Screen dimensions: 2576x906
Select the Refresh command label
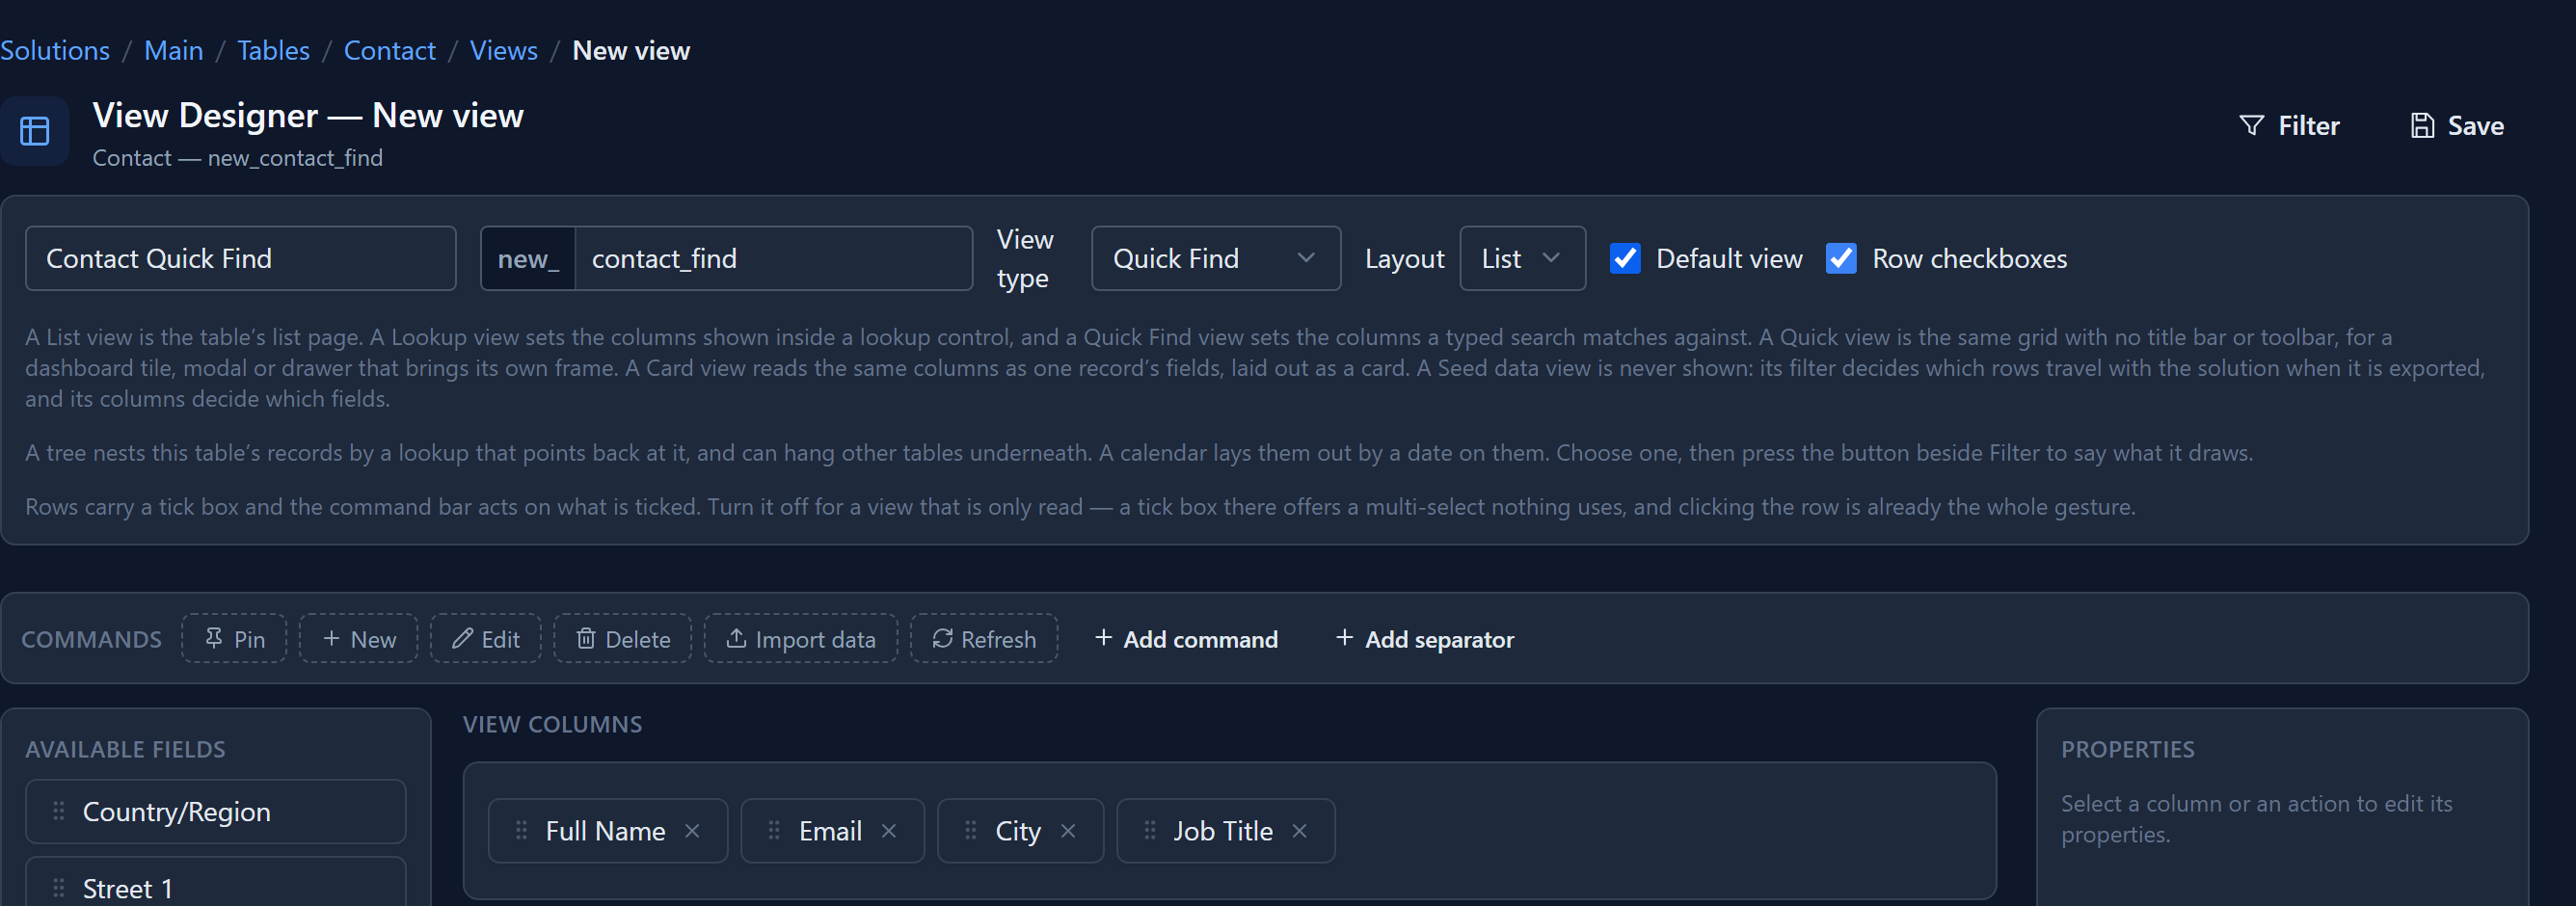998,639
